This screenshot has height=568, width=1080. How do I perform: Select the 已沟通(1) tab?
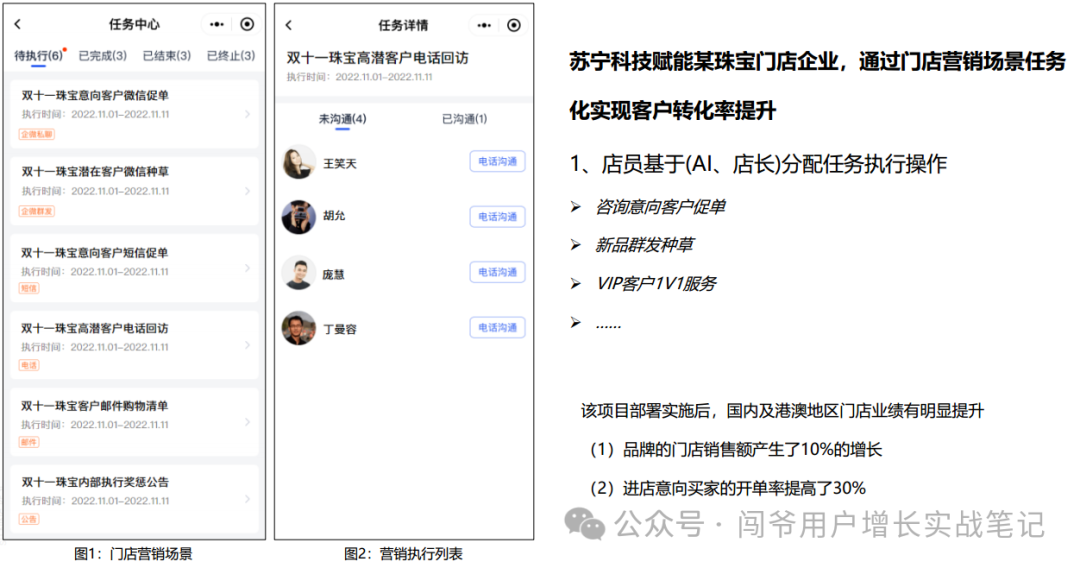pos(464,118)
